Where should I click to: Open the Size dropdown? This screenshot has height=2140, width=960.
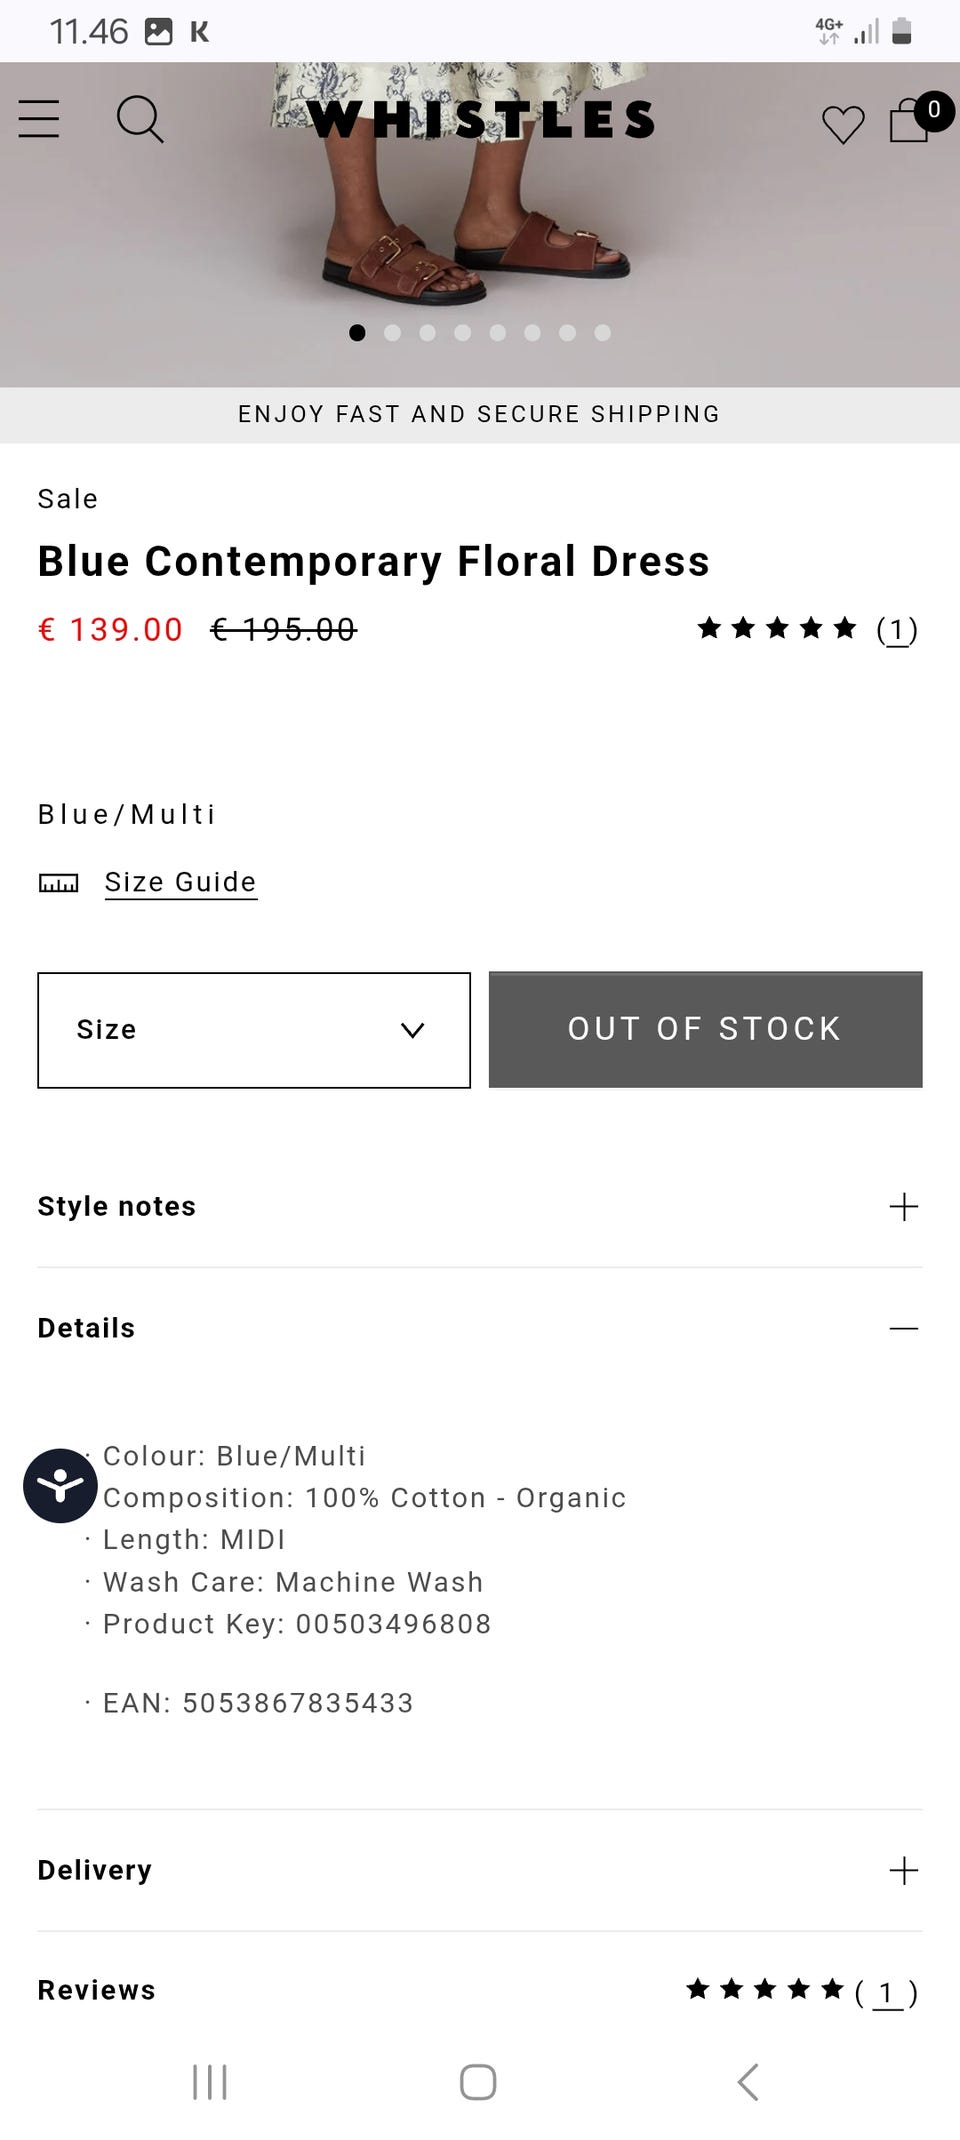254,1030
